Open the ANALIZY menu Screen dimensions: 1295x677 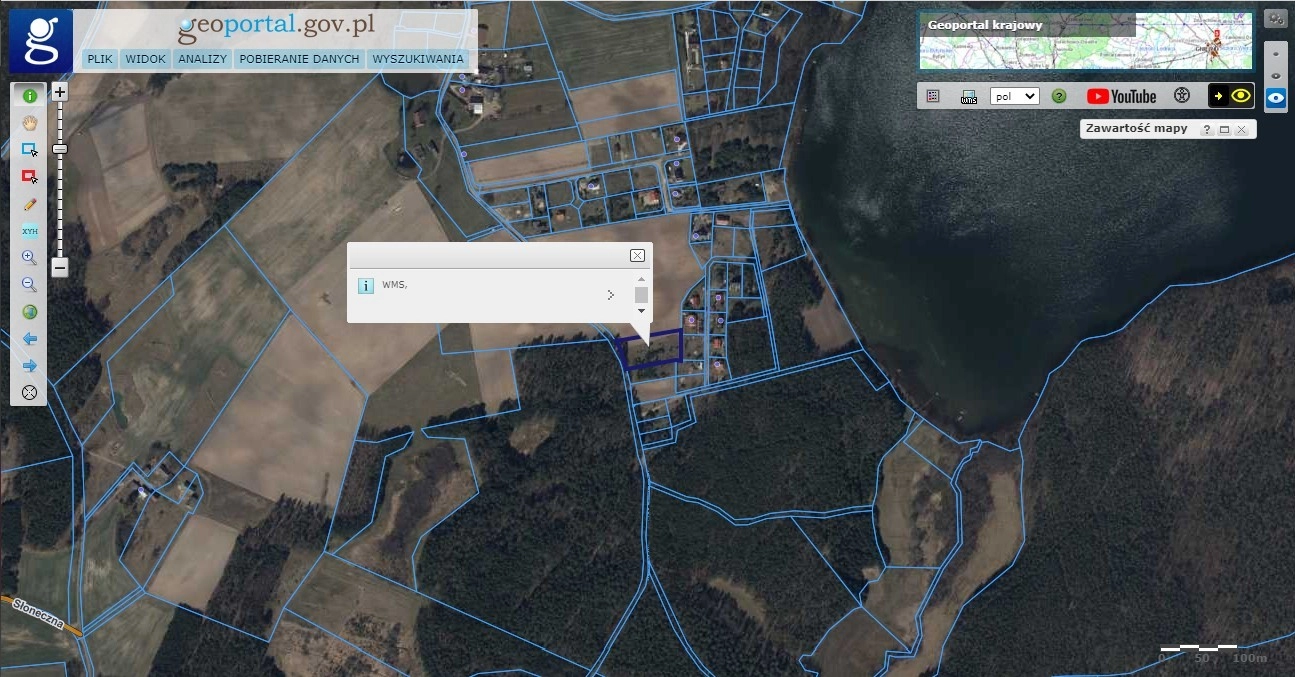tap(202, 59)
